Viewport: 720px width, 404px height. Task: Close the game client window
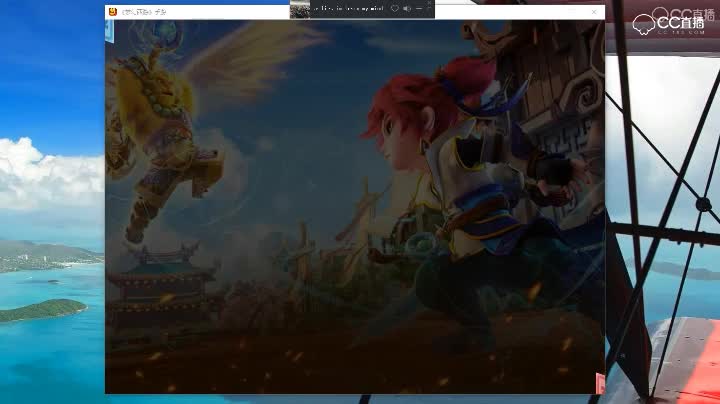(594, 12)
